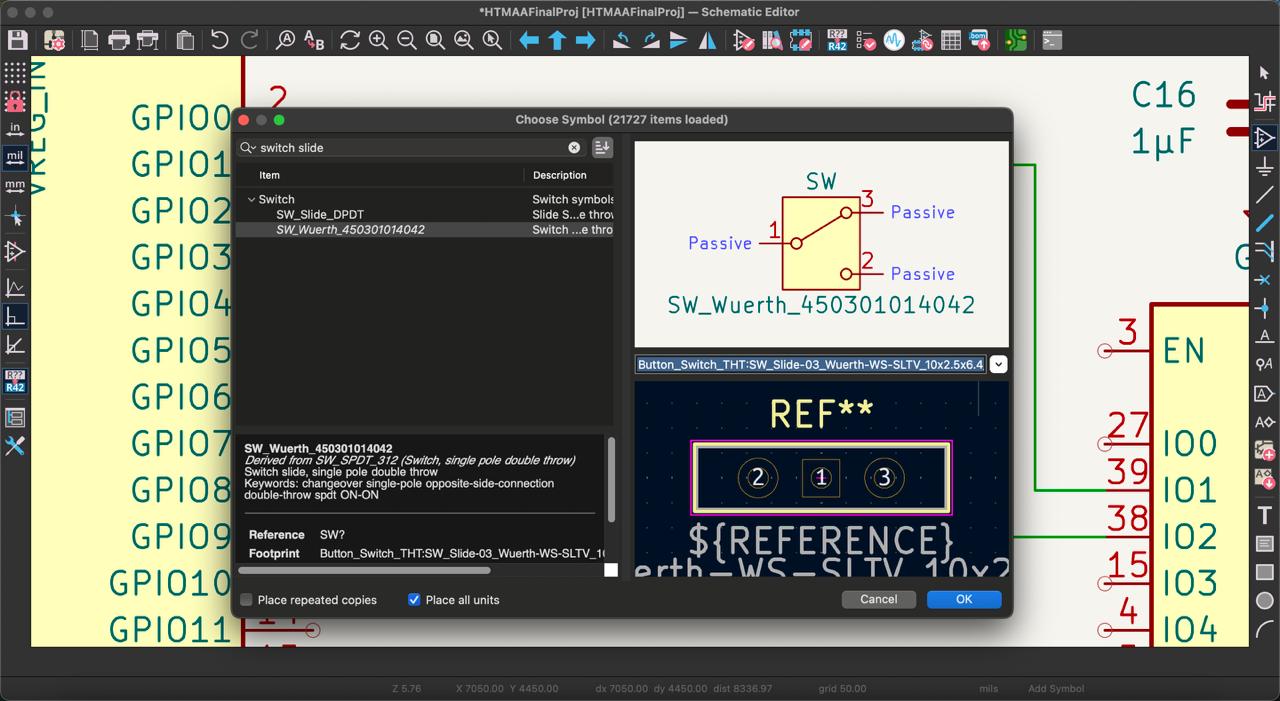Viewport: 1280px width, 701px height.
Task: Enable the Place repeated copies checkbox
Action: [x=246, y=600]
